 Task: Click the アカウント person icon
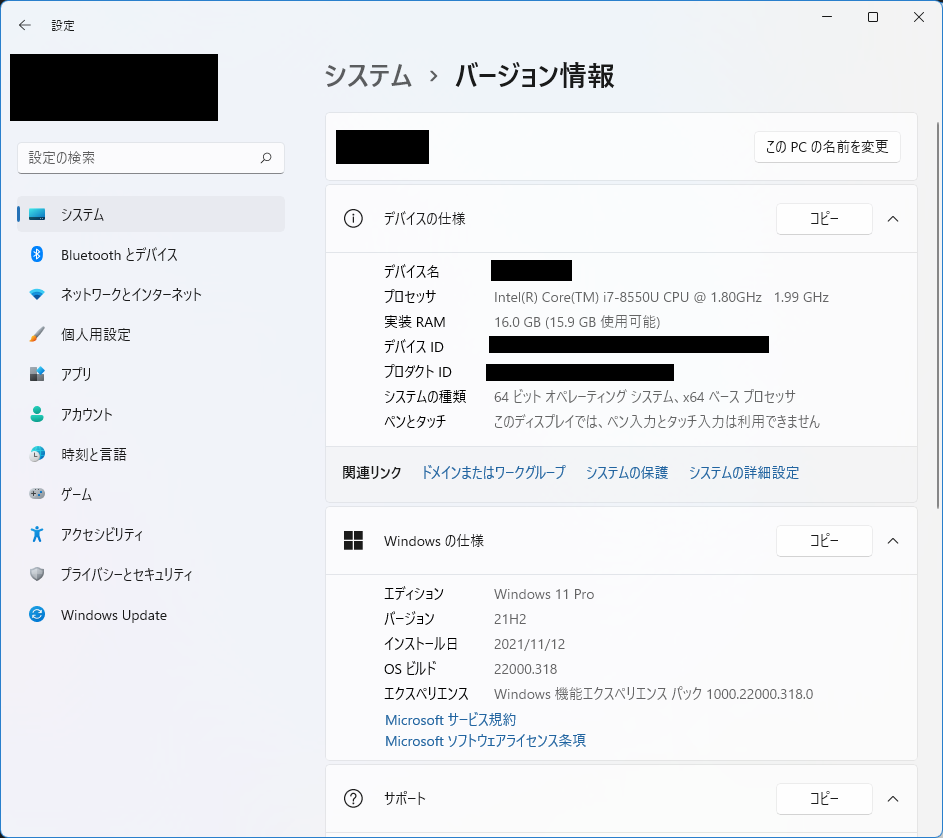37,414
